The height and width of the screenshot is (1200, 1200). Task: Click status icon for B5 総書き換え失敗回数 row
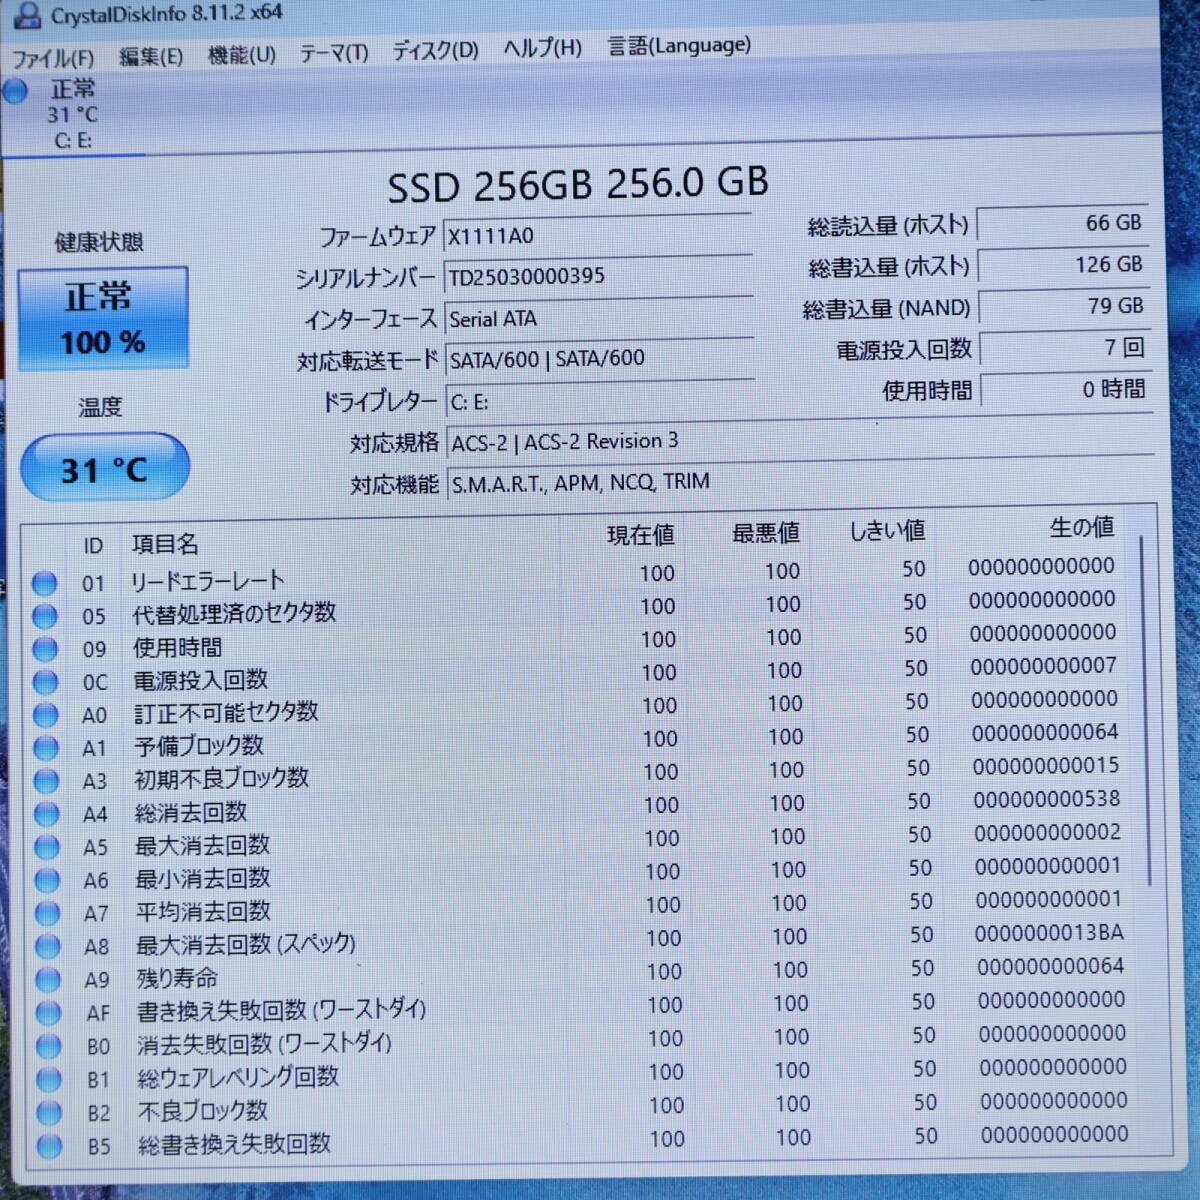click(x=49, y=1146)
